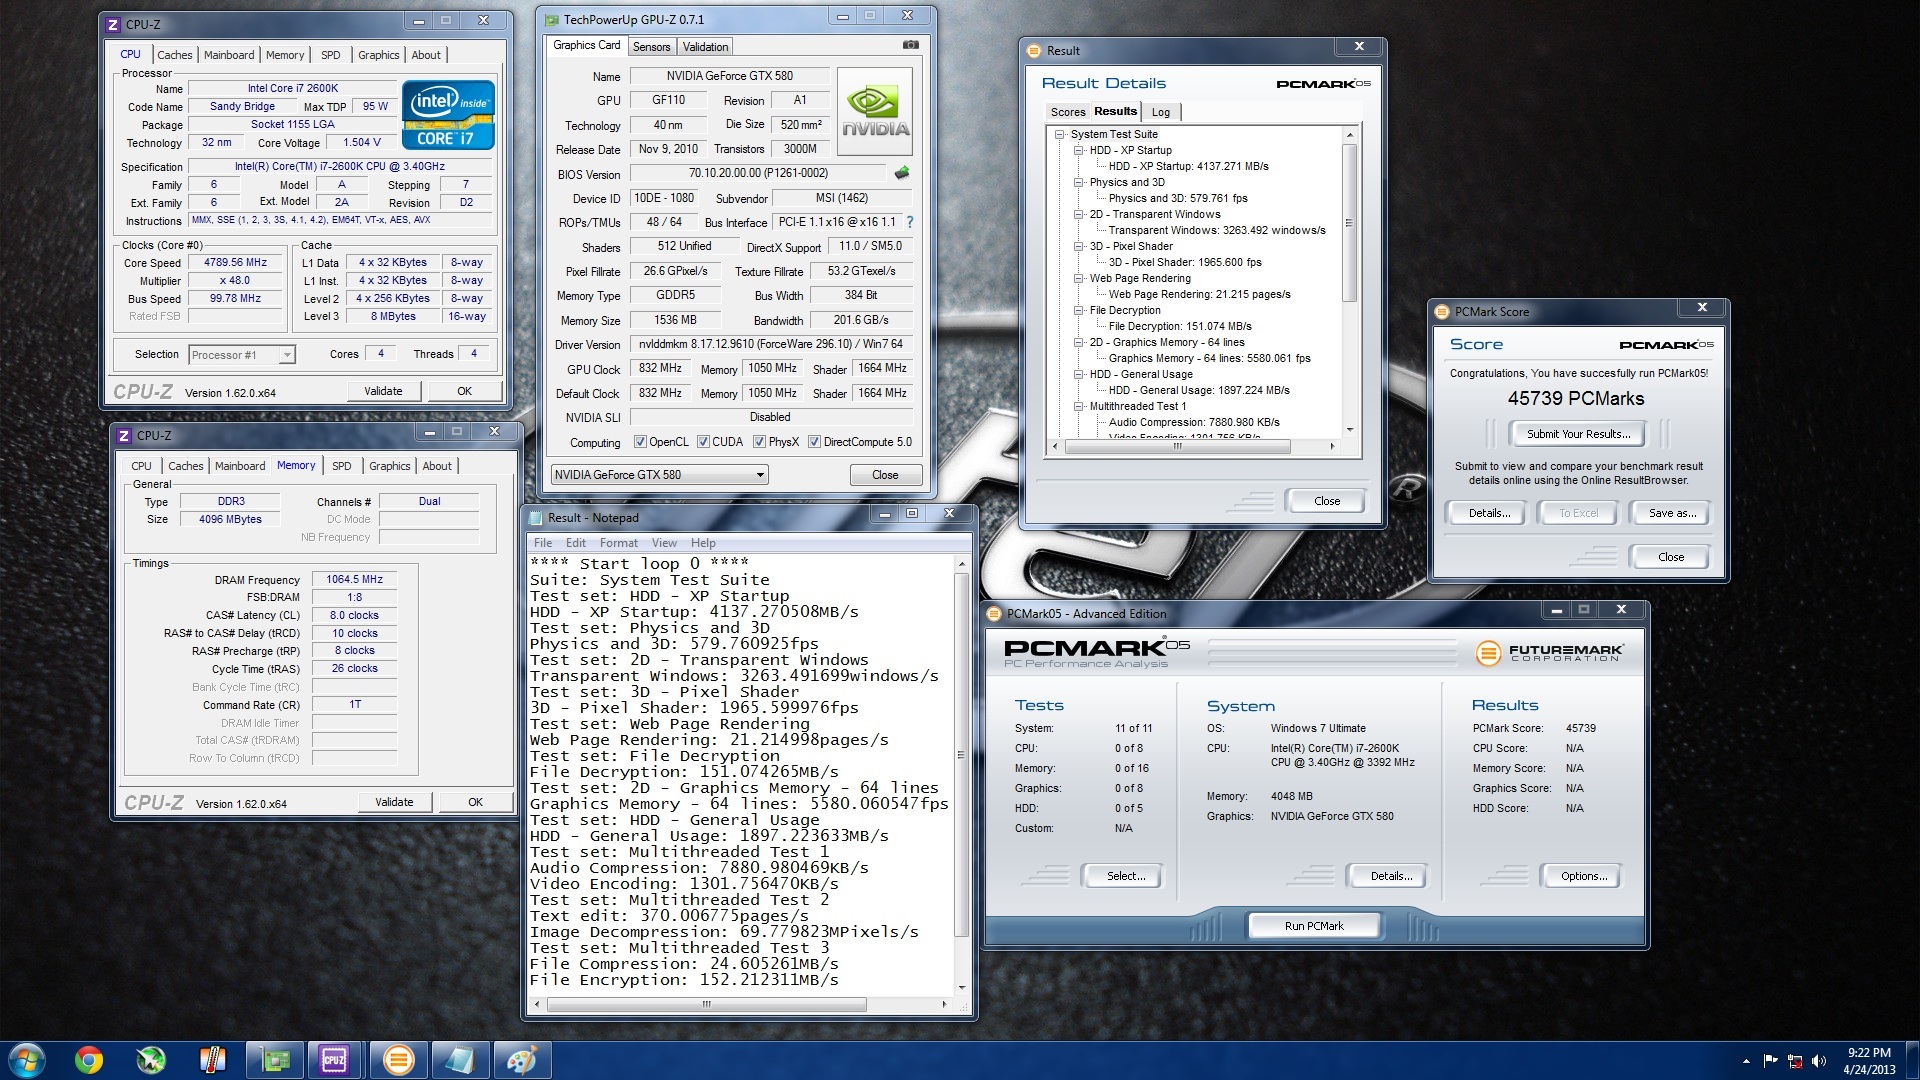Toggle the PhysX checkbox

(759, 442)
